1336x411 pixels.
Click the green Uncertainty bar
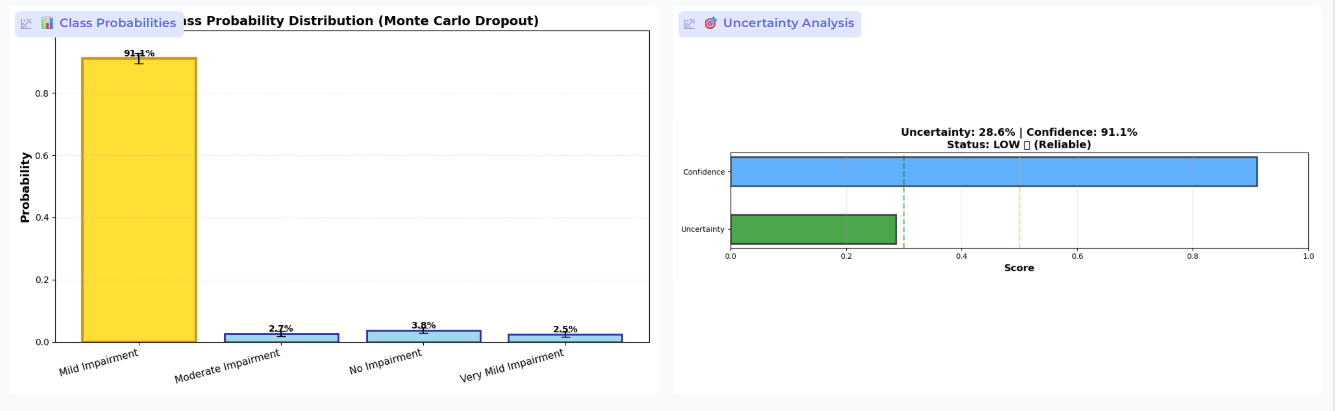coord(814,229)
